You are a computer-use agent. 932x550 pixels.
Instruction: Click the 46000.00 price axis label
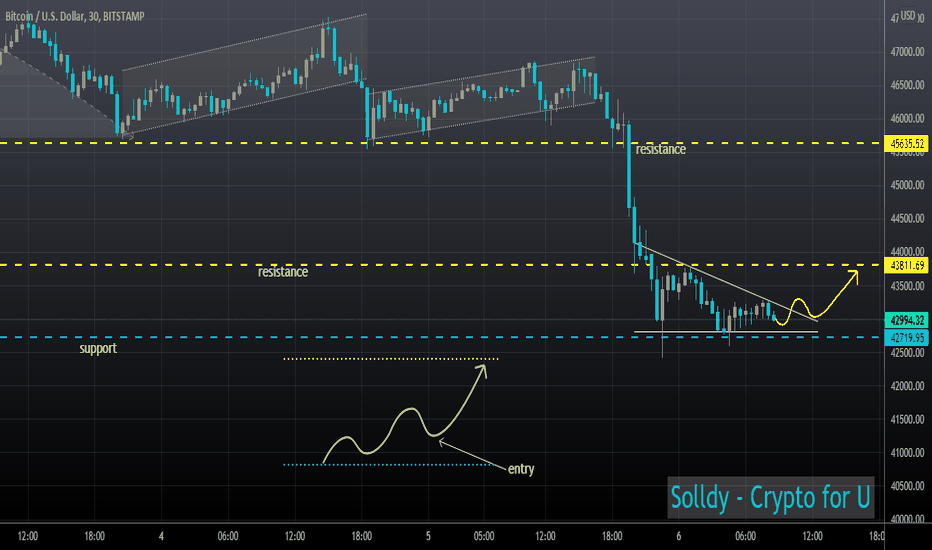tap(907, 119)
